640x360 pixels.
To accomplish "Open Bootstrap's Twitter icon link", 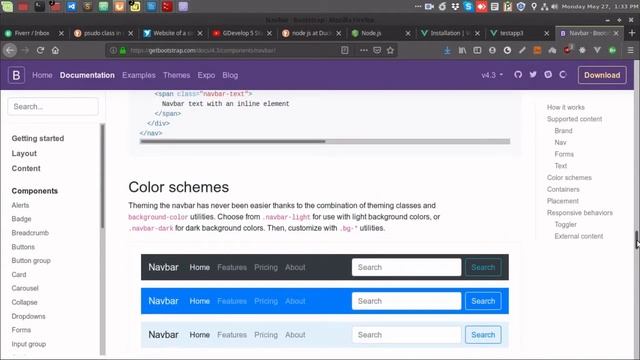I will pos(533,75).
